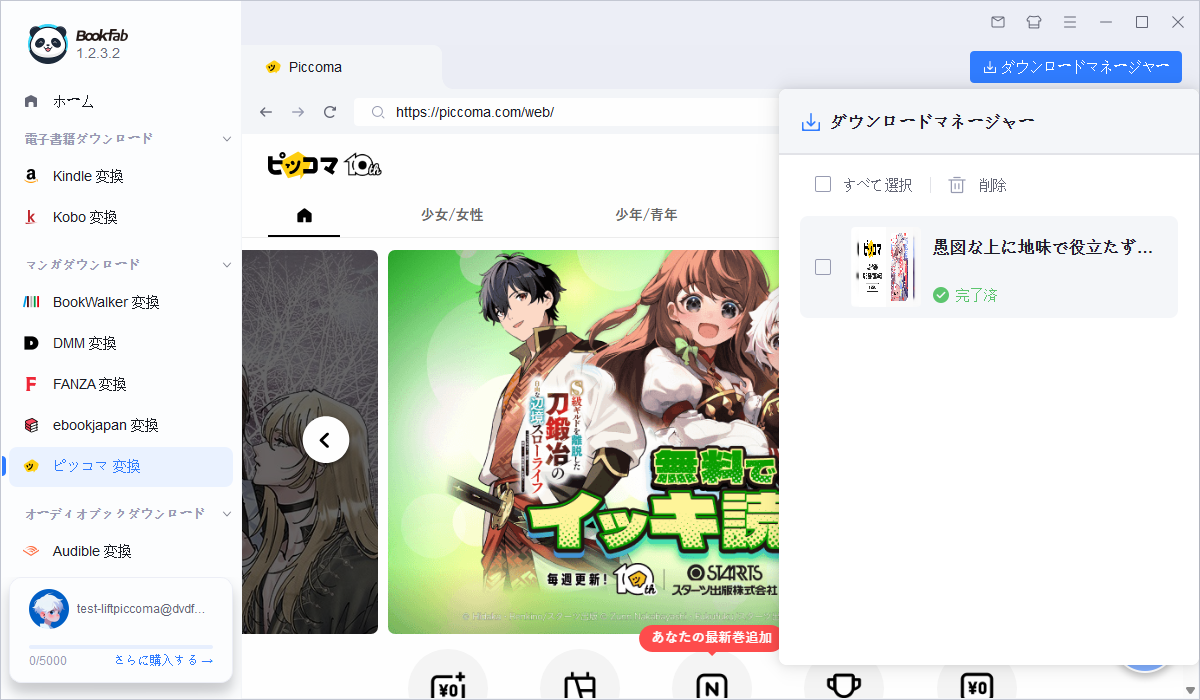The height and width of the screenshot is (700, 1200).
Task: Open Kindle 変換 in sidebar
Action: 120,176
